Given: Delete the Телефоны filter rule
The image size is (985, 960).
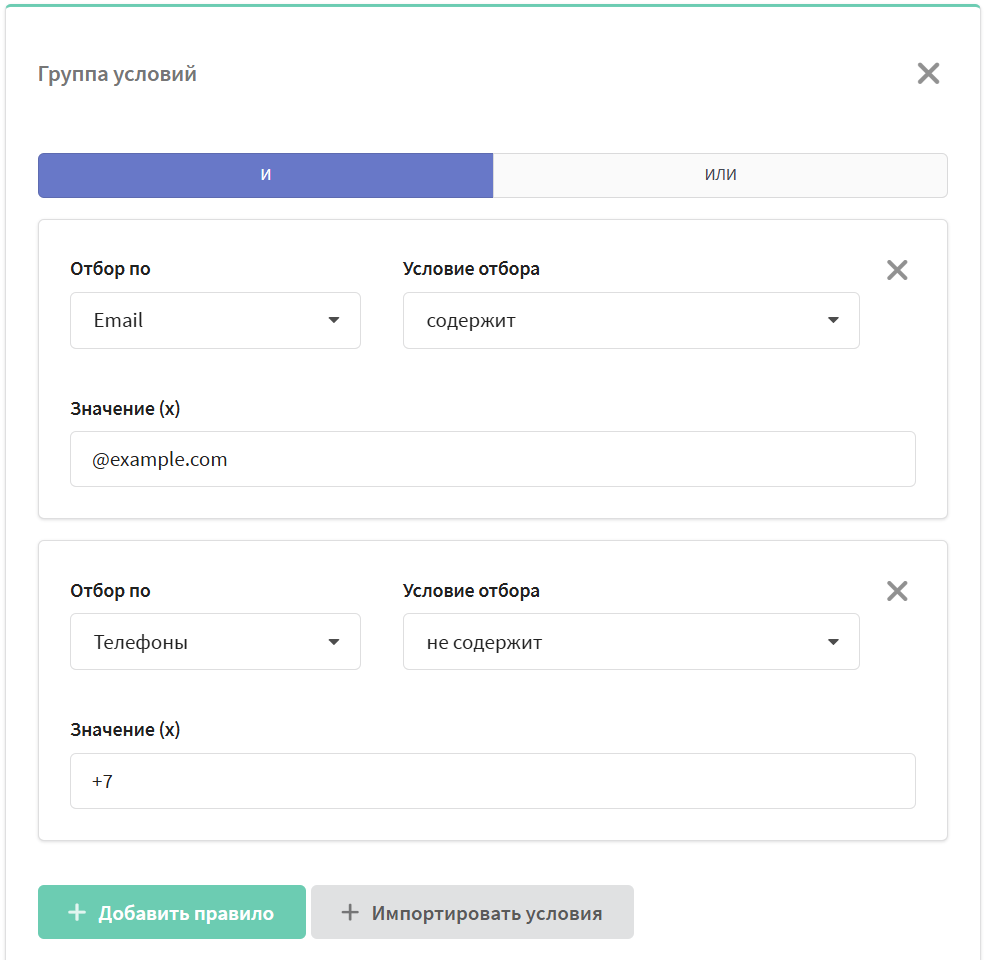Looking at the screenshot, I should [897, 591].
